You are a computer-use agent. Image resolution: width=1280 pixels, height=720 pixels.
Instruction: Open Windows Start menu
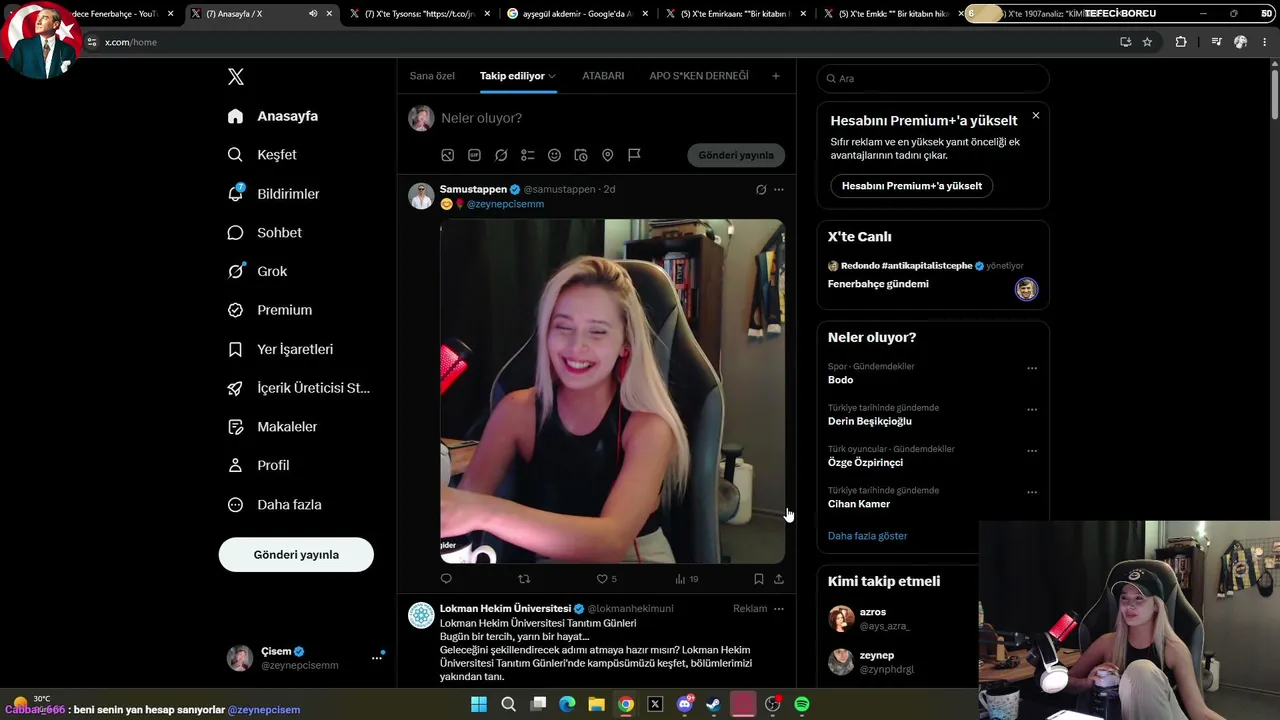point(479,704)
